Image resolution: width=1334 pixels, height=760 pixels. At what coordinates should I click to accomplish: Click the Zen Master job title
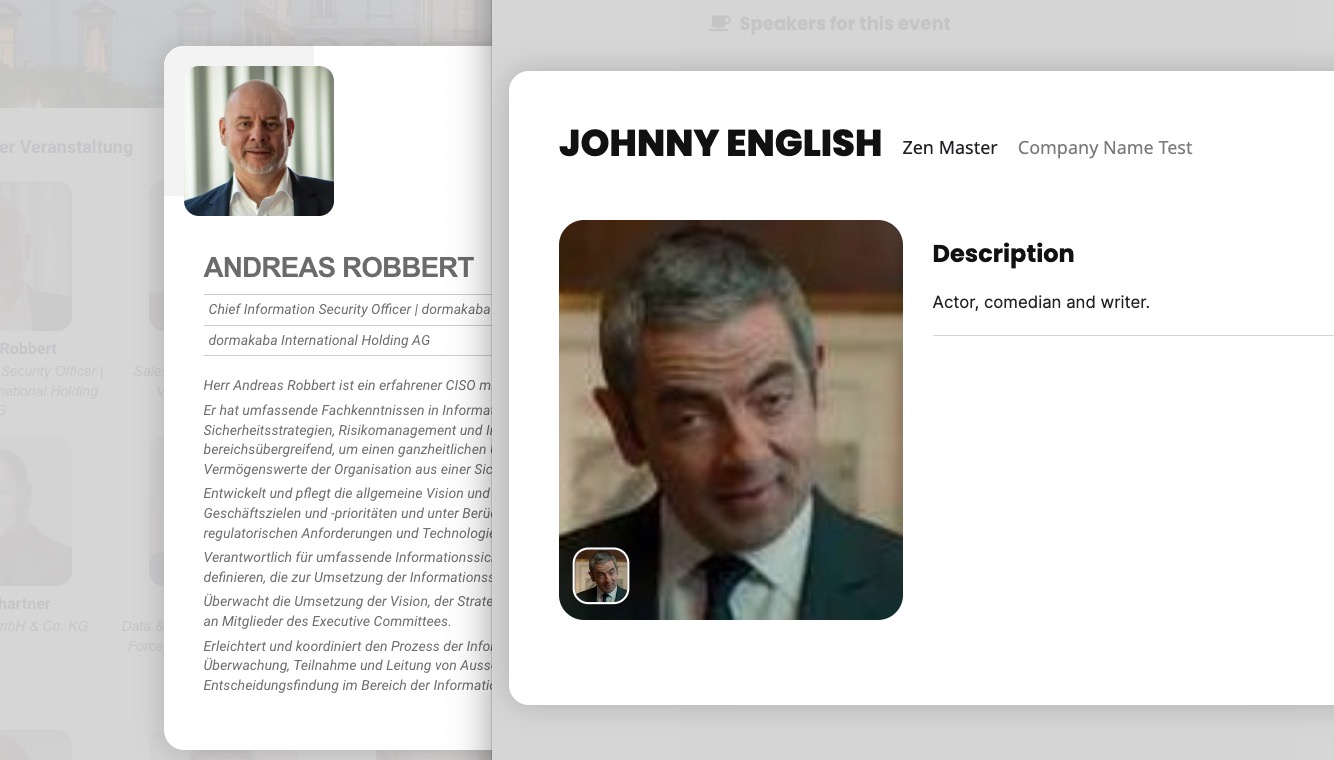(x=950, y=148)
